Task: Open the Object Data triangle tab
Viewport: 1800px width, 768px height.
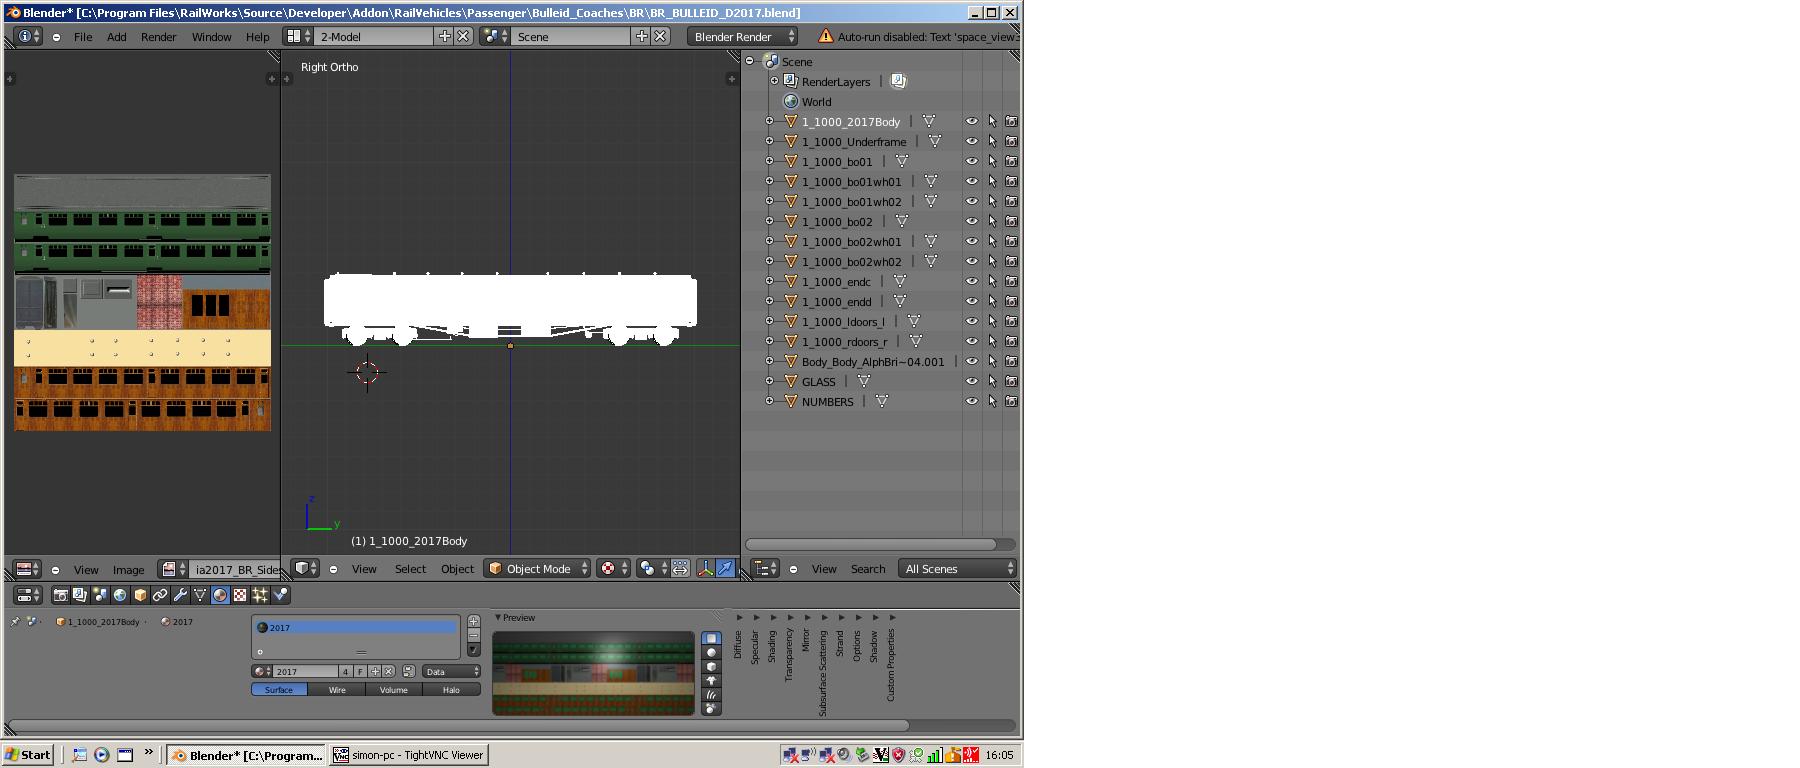Action: [x=200, y=595]
